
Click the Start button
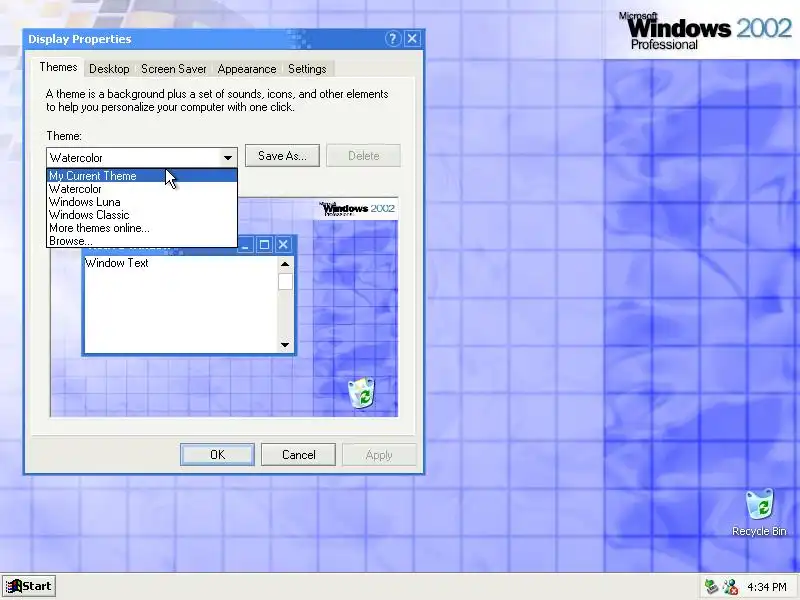pyautogui.click(x=29, y=586)
